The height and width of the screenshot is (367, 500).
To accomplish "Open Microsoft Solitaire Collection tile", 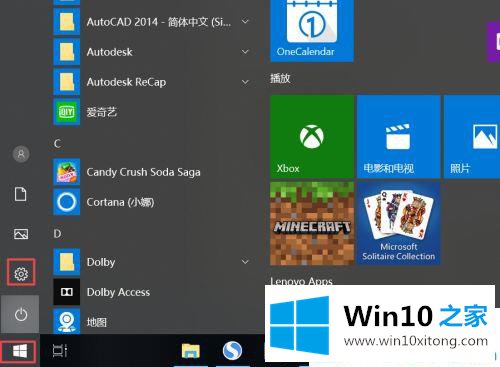I will [399, 223].
